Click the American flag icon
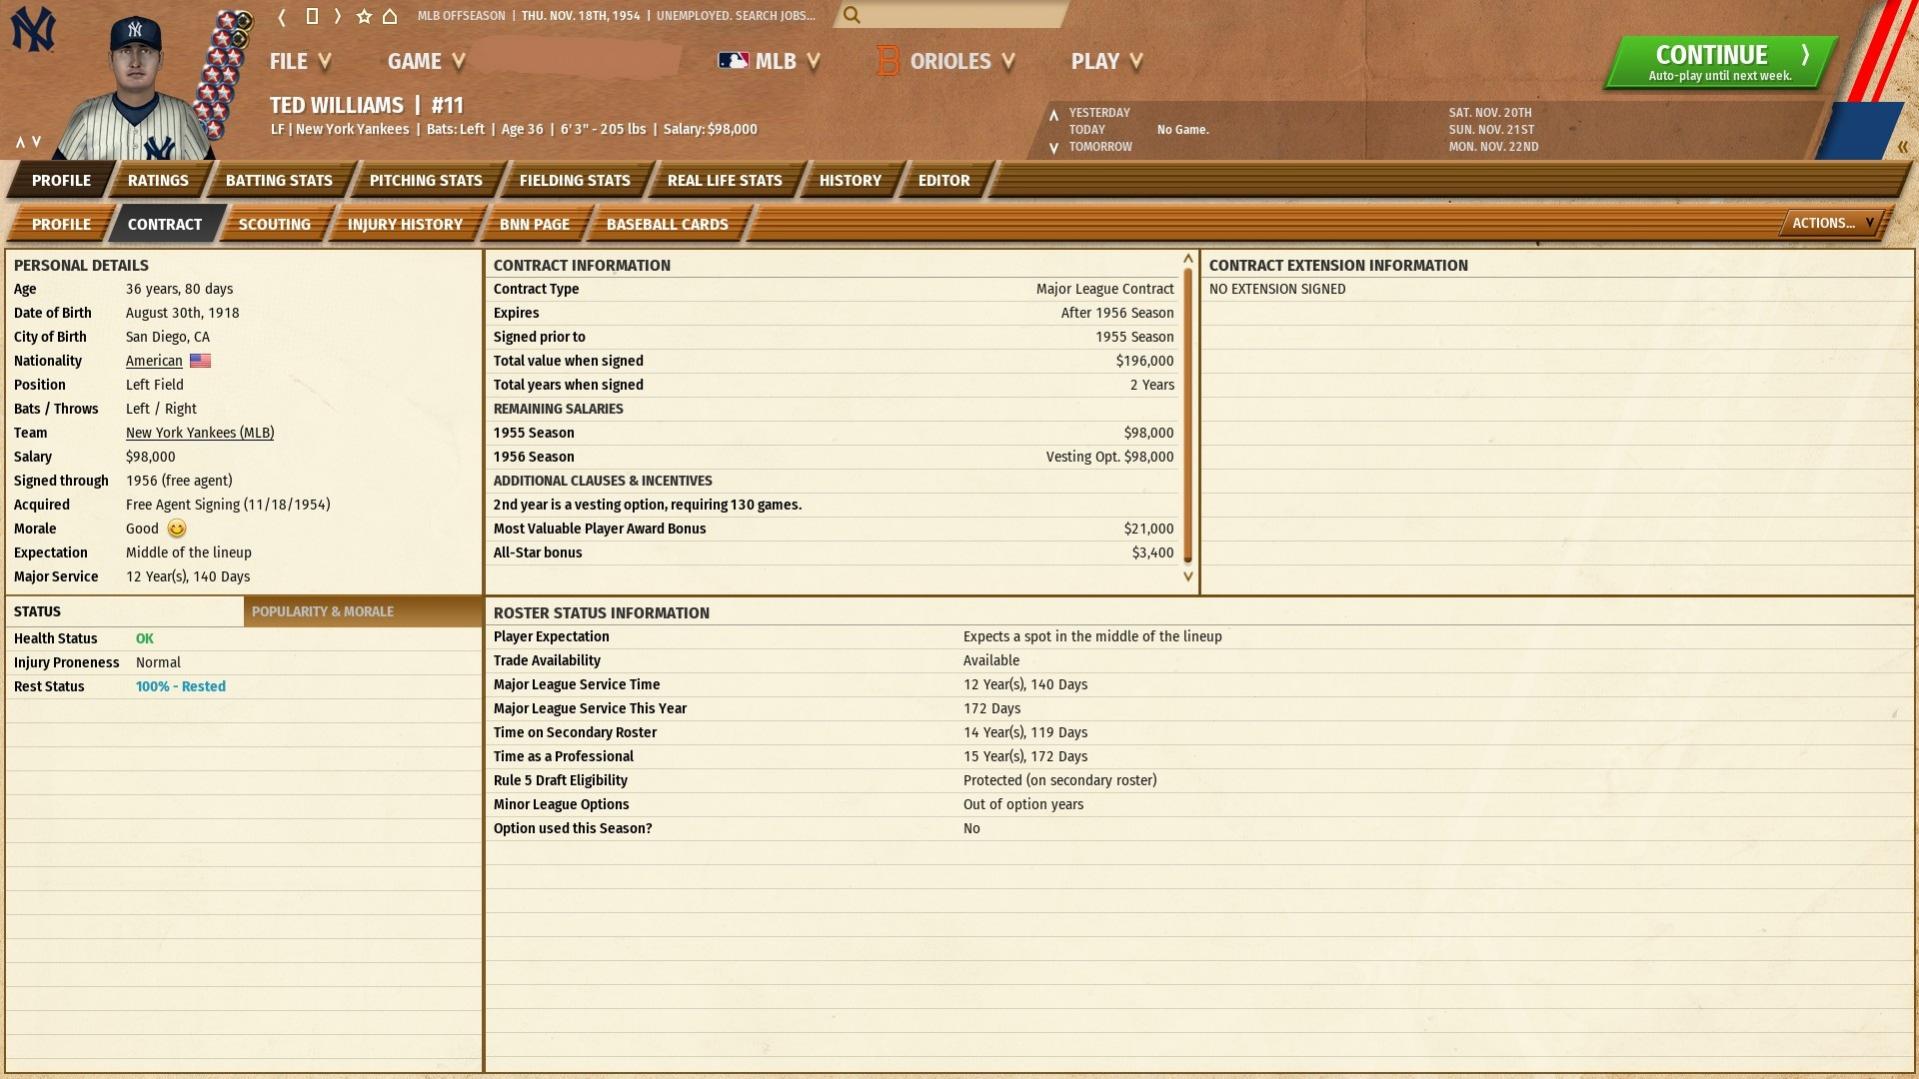This screenshot has height=1079, width=1919. click(200, 361)
